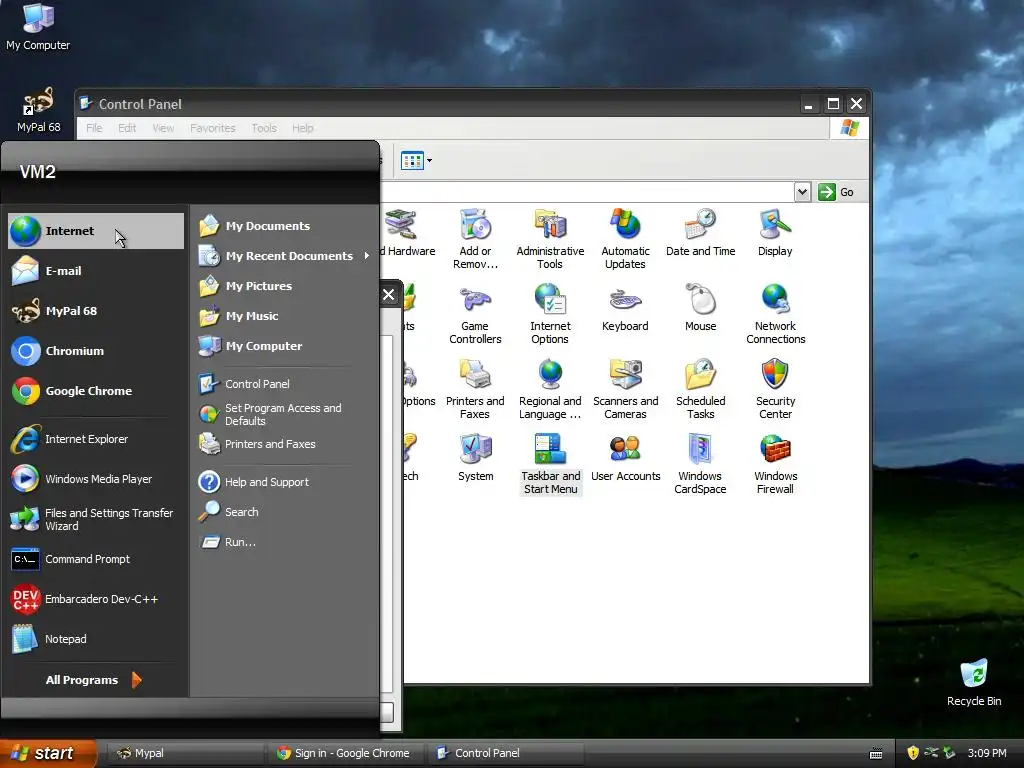
Task: Open the Favorites menu
Action: (x=213, y=128)
